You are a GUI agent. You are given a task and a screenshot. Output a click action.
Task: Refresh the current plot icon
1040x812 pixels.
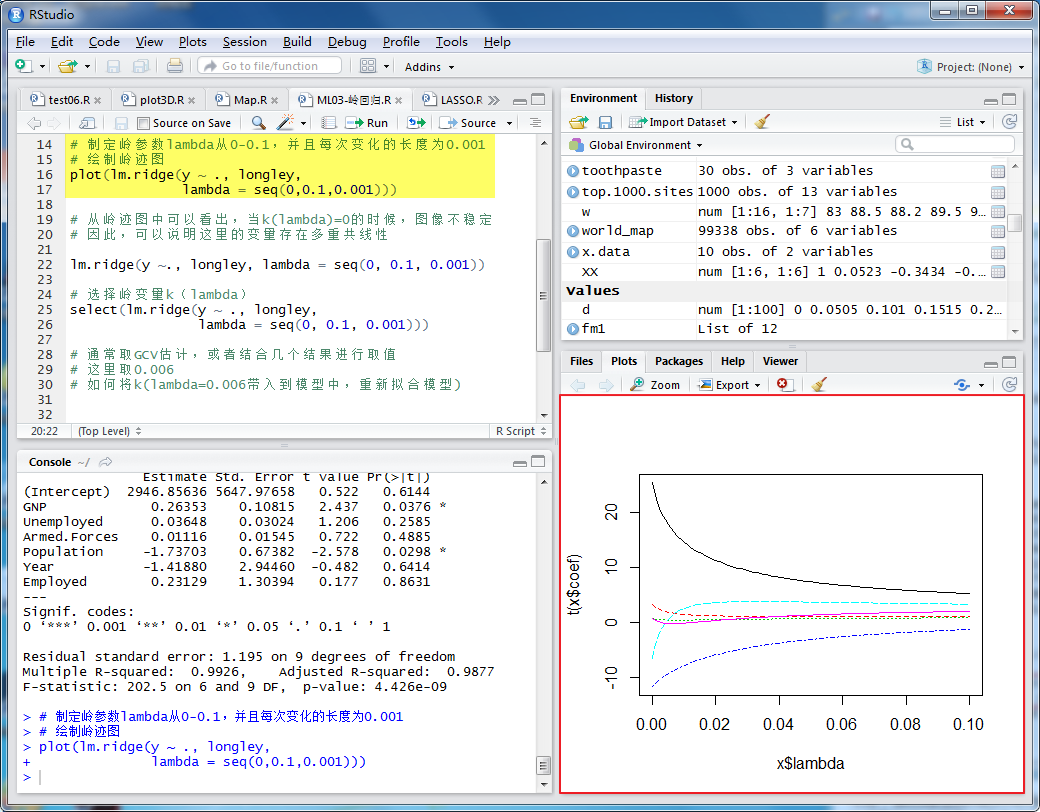pyautogui.click(x=1009, y=384)
